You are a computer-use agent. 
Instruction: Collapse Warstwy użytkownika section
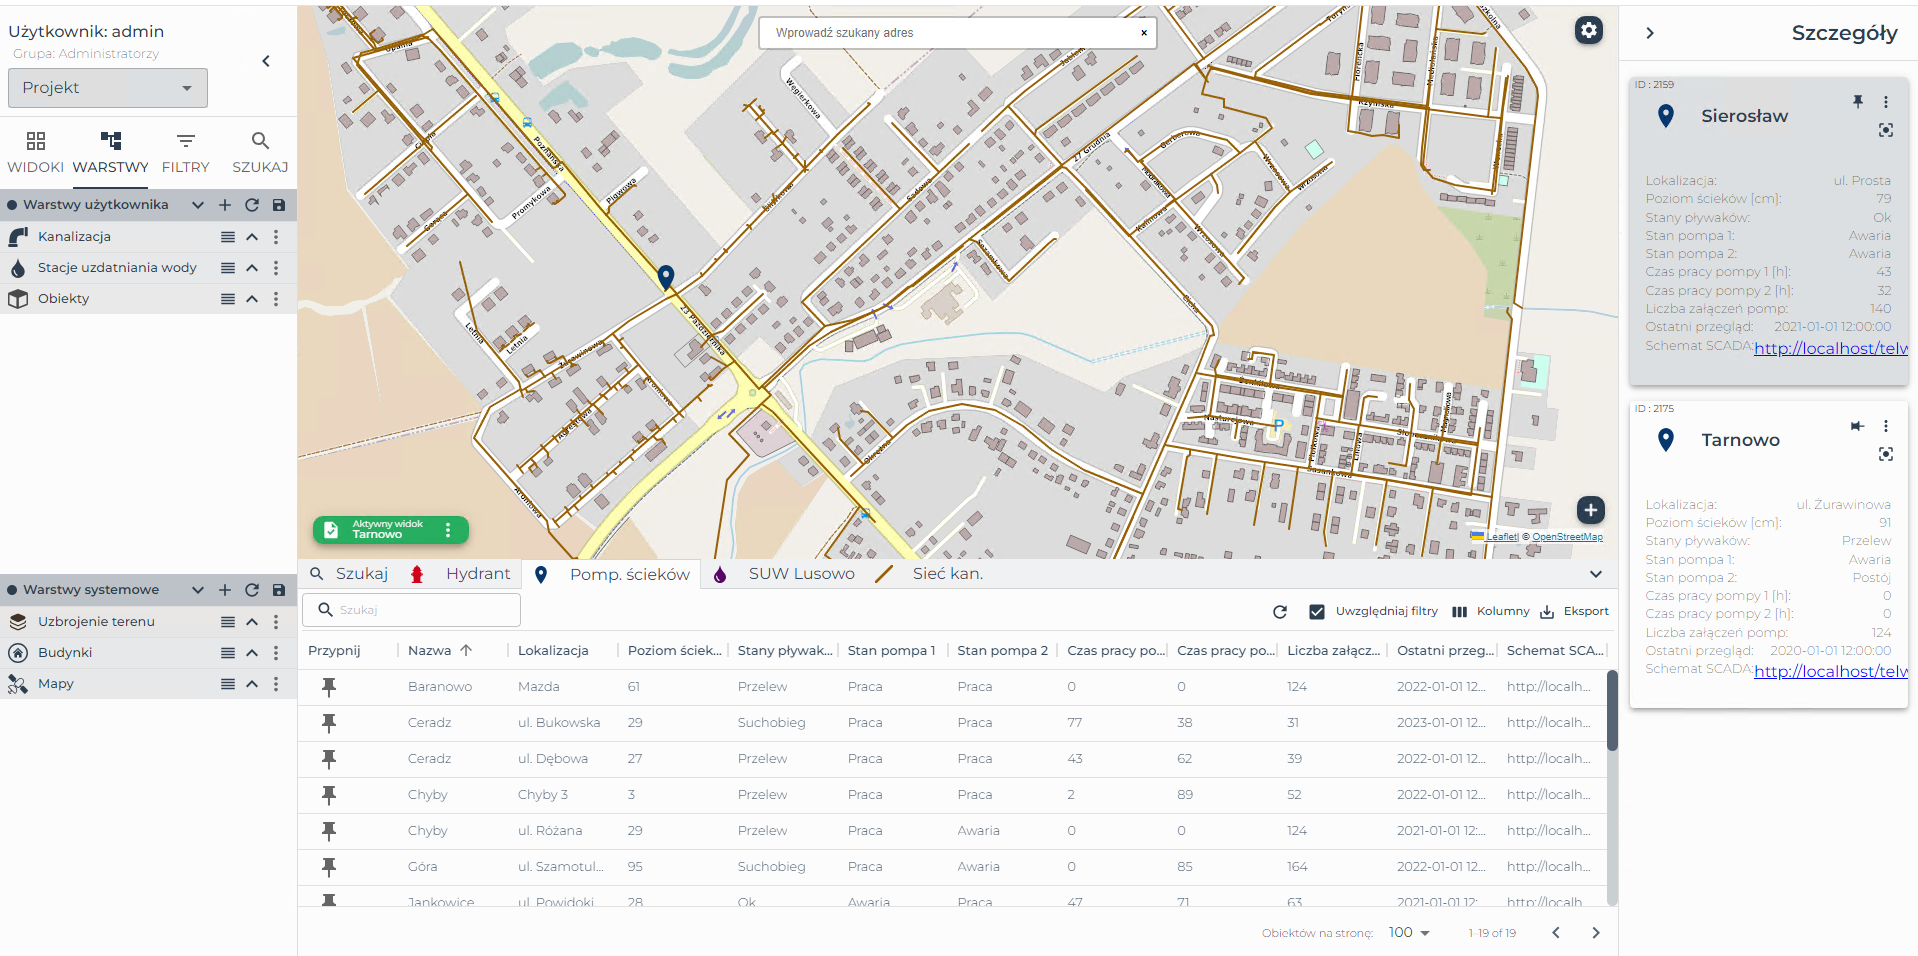click(x=198, y=205)
